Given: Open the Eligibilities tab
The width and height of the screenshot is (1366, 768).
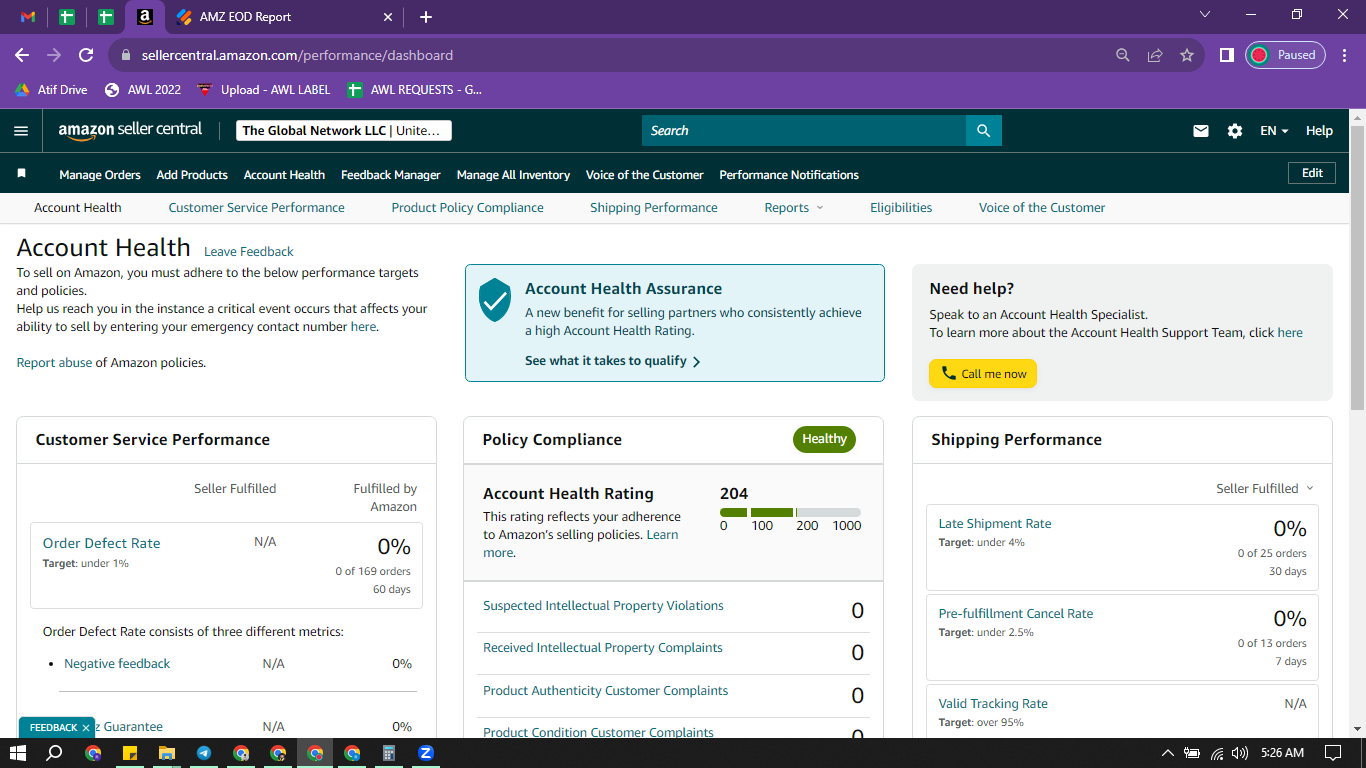Looking at the screenshot, I should click(x=901, y=208).
